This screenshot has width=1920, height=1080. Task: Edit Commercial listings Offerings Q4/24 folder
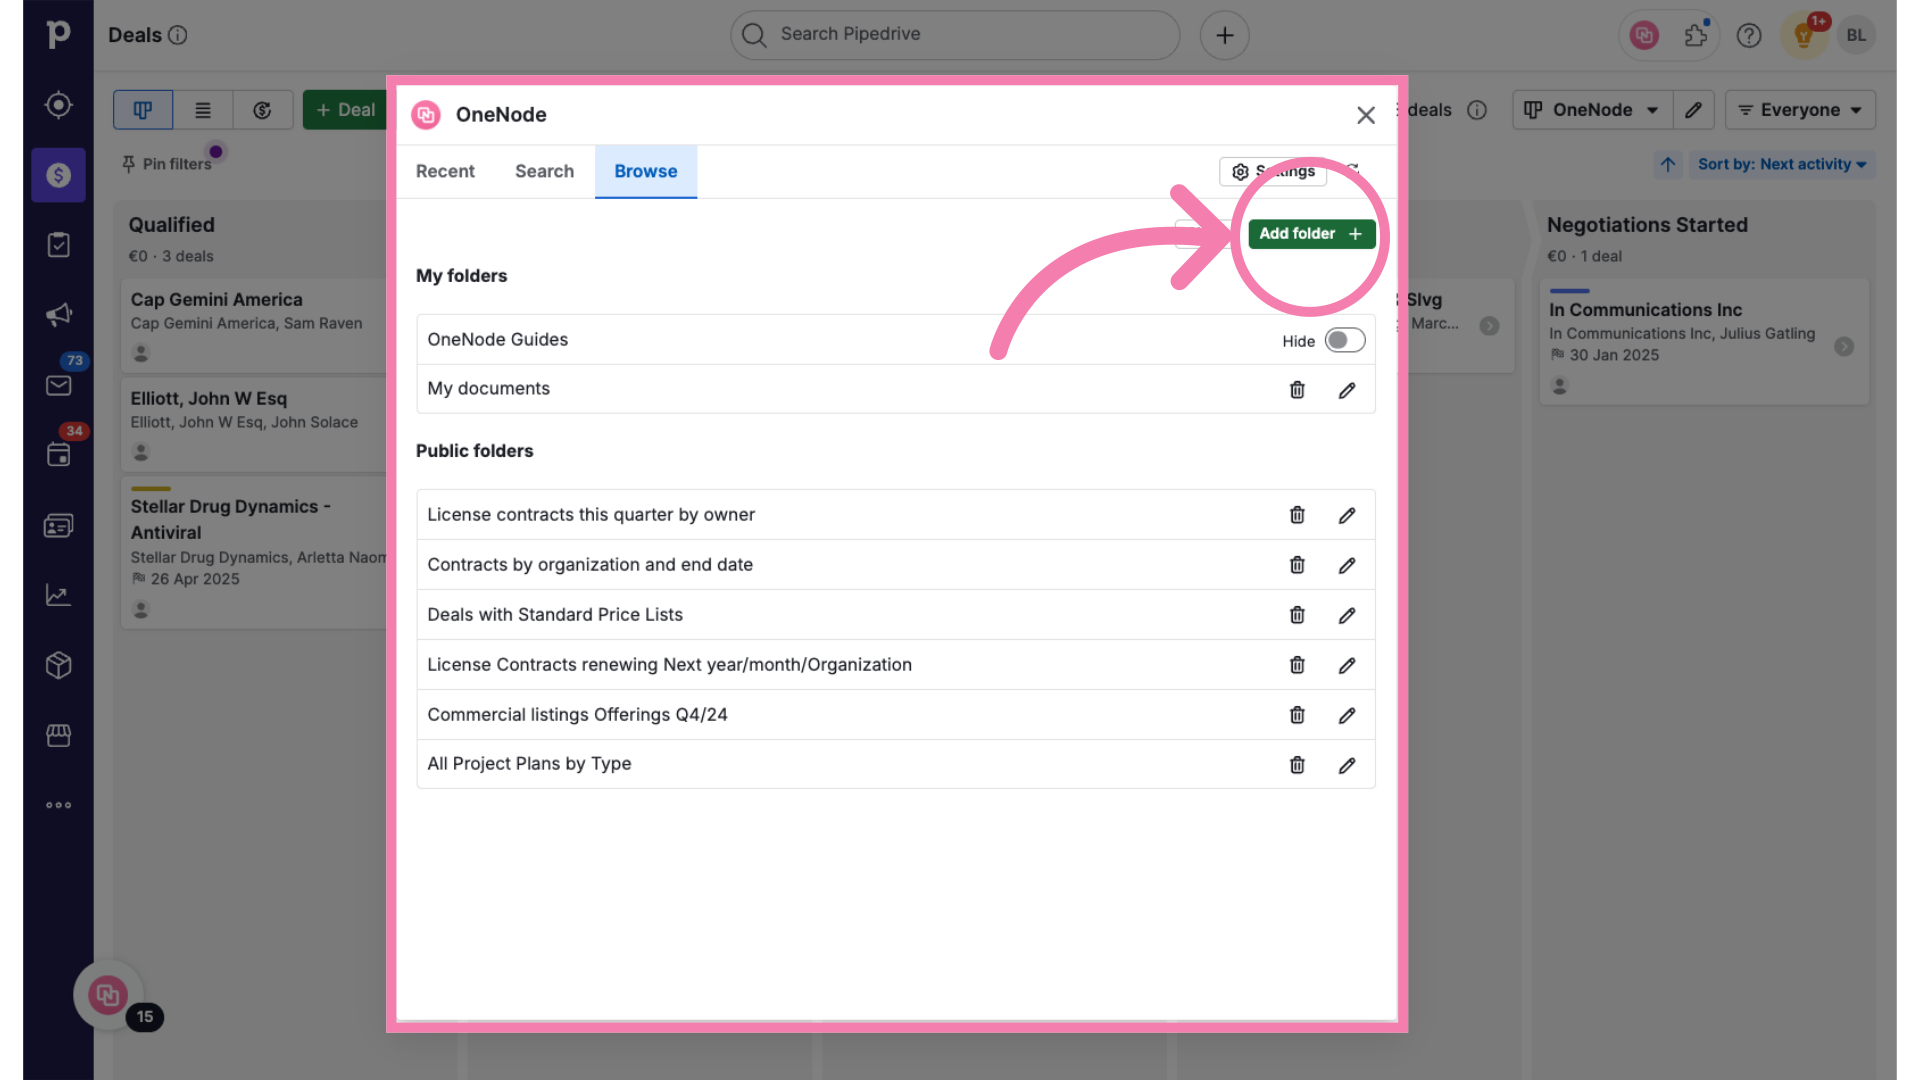tap(1347, 715)
